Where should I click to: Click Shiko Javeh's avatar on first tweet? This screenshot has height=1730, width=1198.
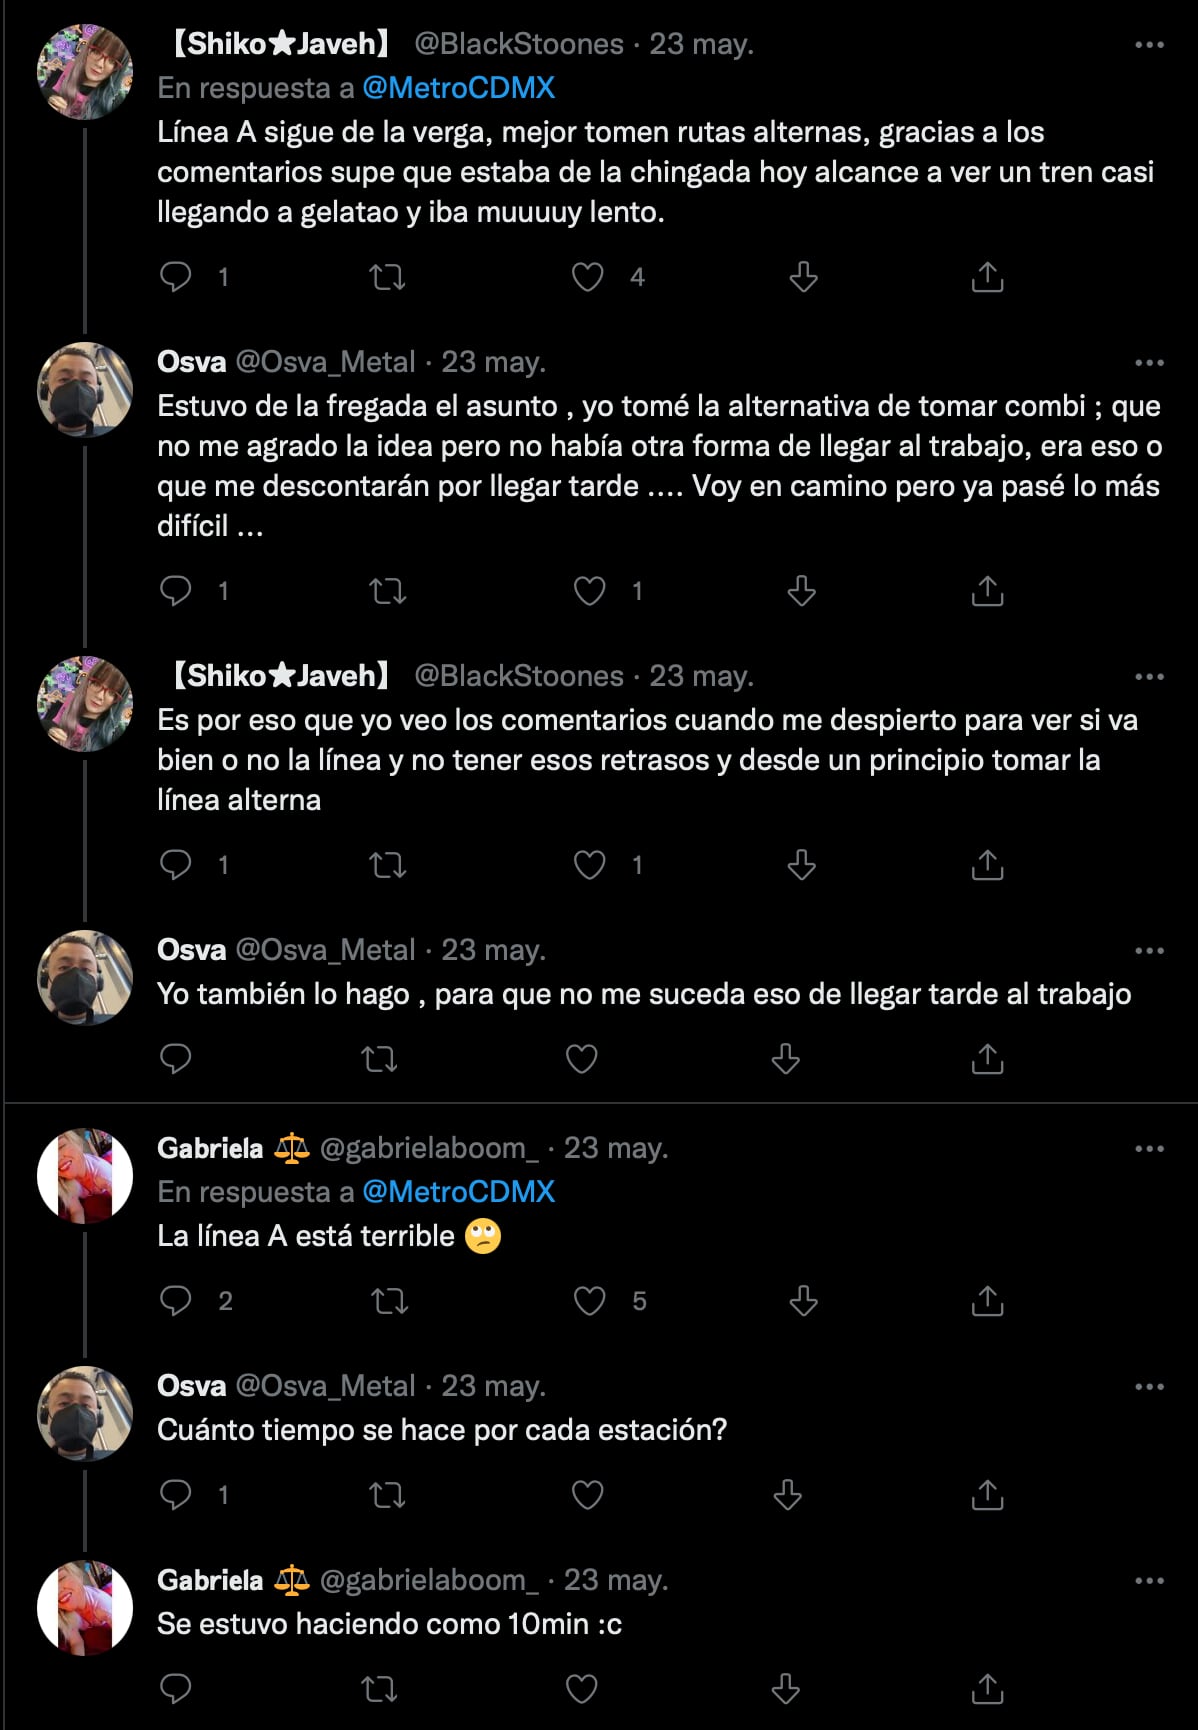(85, 72)
